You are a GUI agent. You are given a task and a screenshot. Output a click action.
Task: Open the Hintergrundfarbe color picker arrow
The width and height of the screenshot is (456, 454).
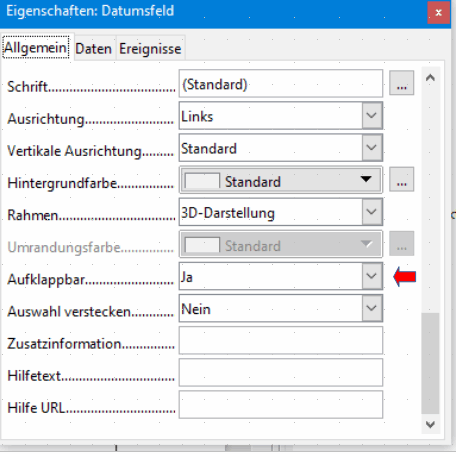pos(366,179)
